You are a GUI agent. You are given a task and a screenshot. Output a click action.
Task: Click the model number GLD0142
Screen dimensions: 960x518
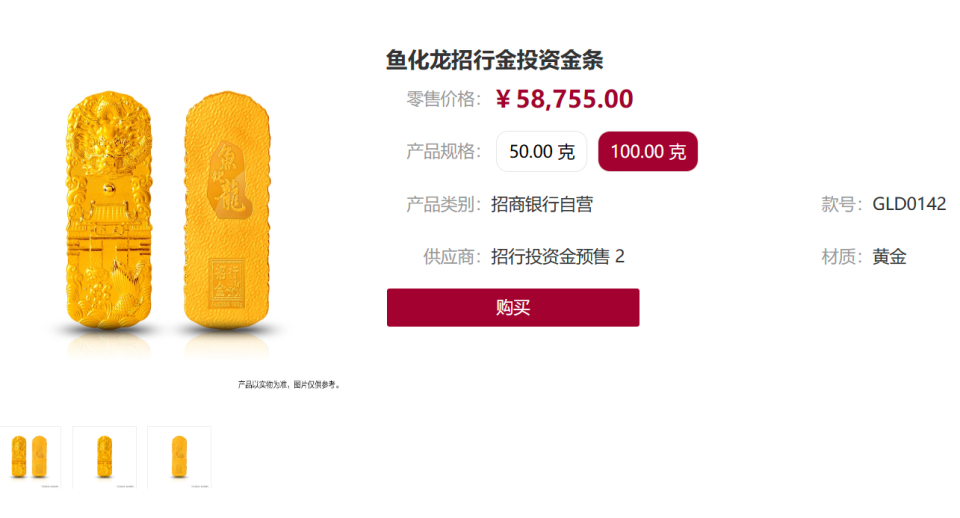(x=909, y=204)
